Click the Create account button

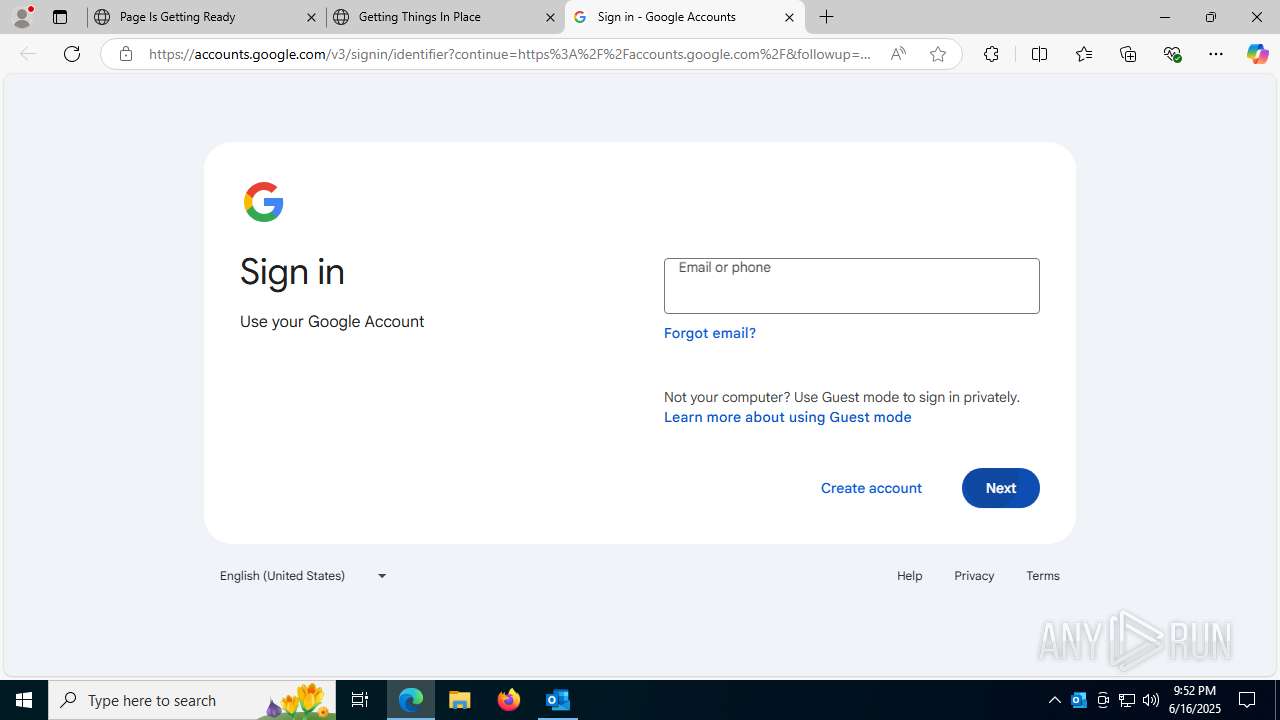871,488
